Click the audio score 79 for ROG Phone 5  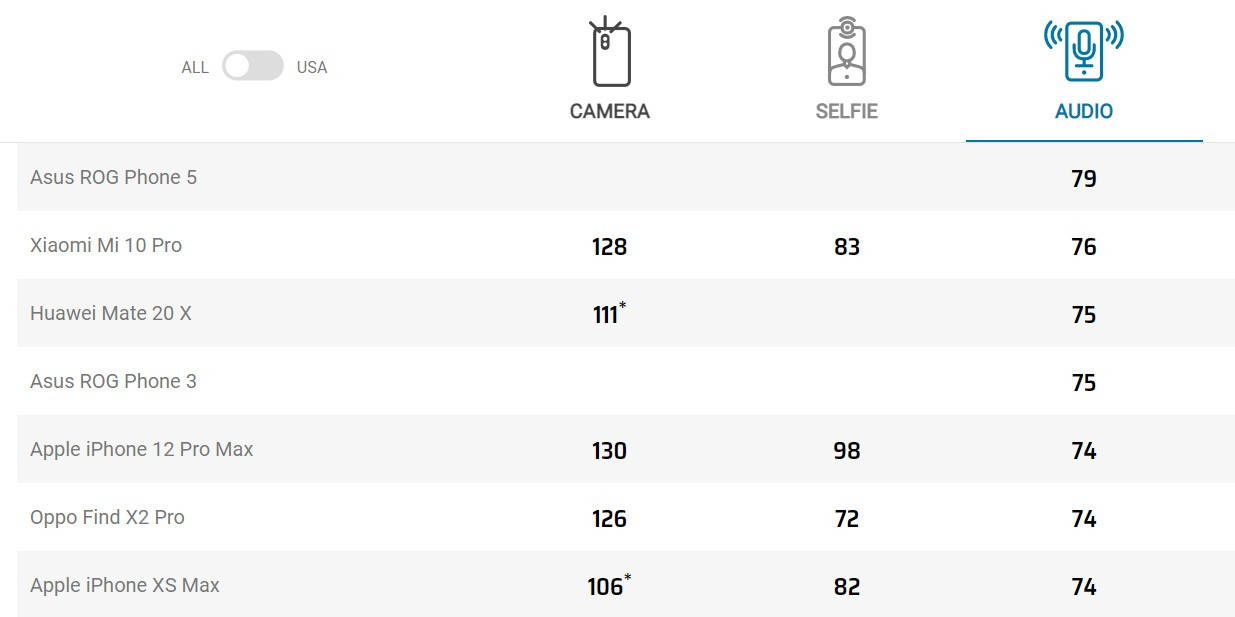(1084, 179)
